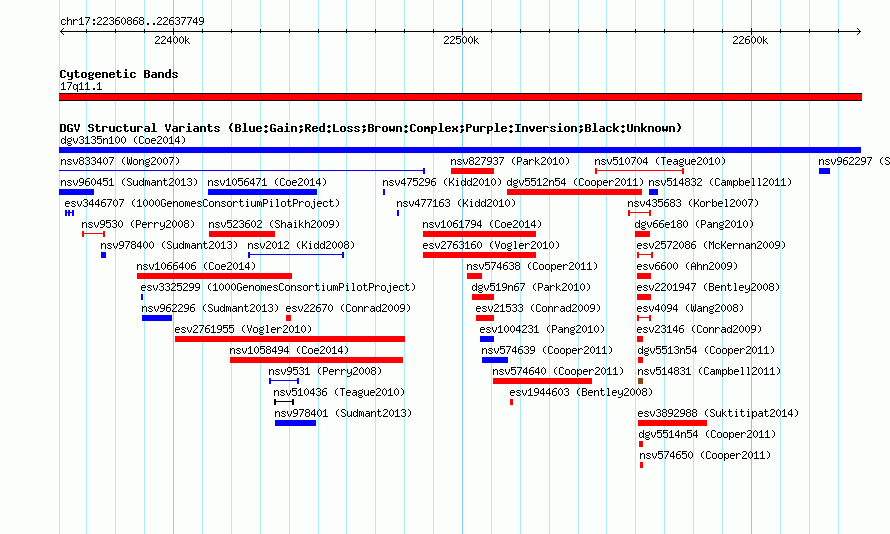Screen dimensions: 890x534
Task: Select the nsv978401 (Sudmant2013) blue bar
Action: click(x=295, y=423)
